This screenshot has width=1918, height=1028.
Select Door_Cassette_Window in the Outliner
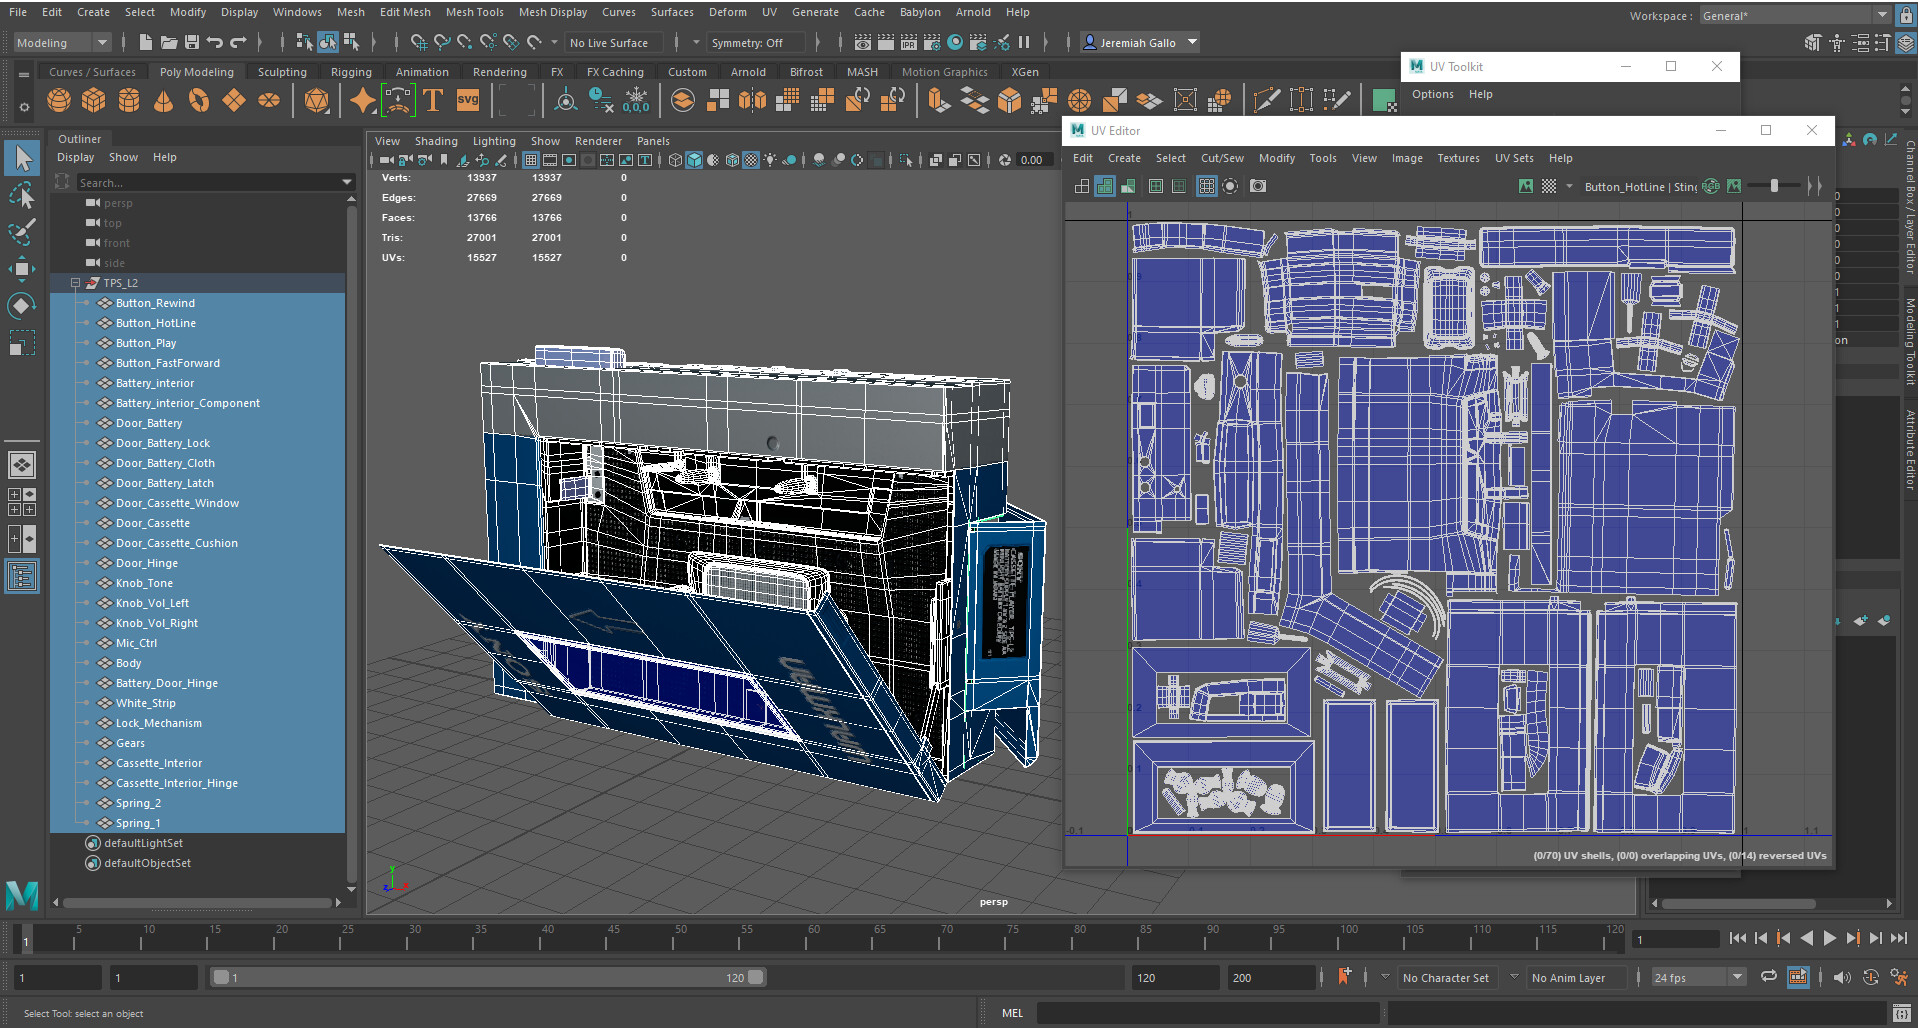[x=177, y=503]
